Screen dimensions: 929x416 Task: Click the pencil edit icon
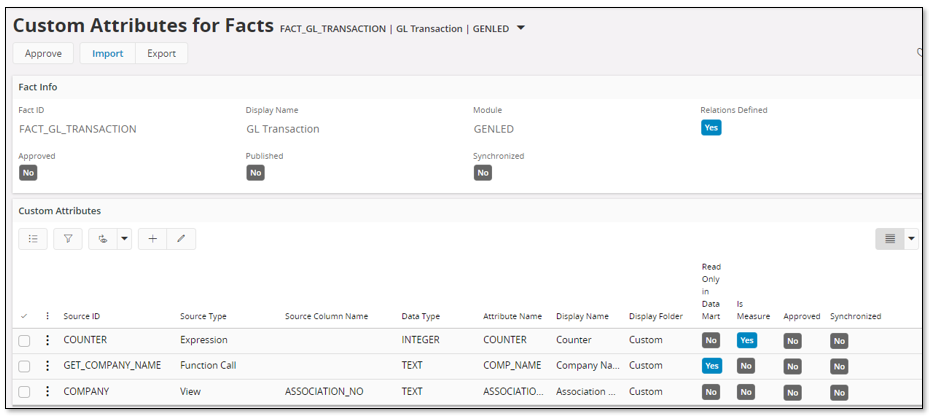click(181, 239)
